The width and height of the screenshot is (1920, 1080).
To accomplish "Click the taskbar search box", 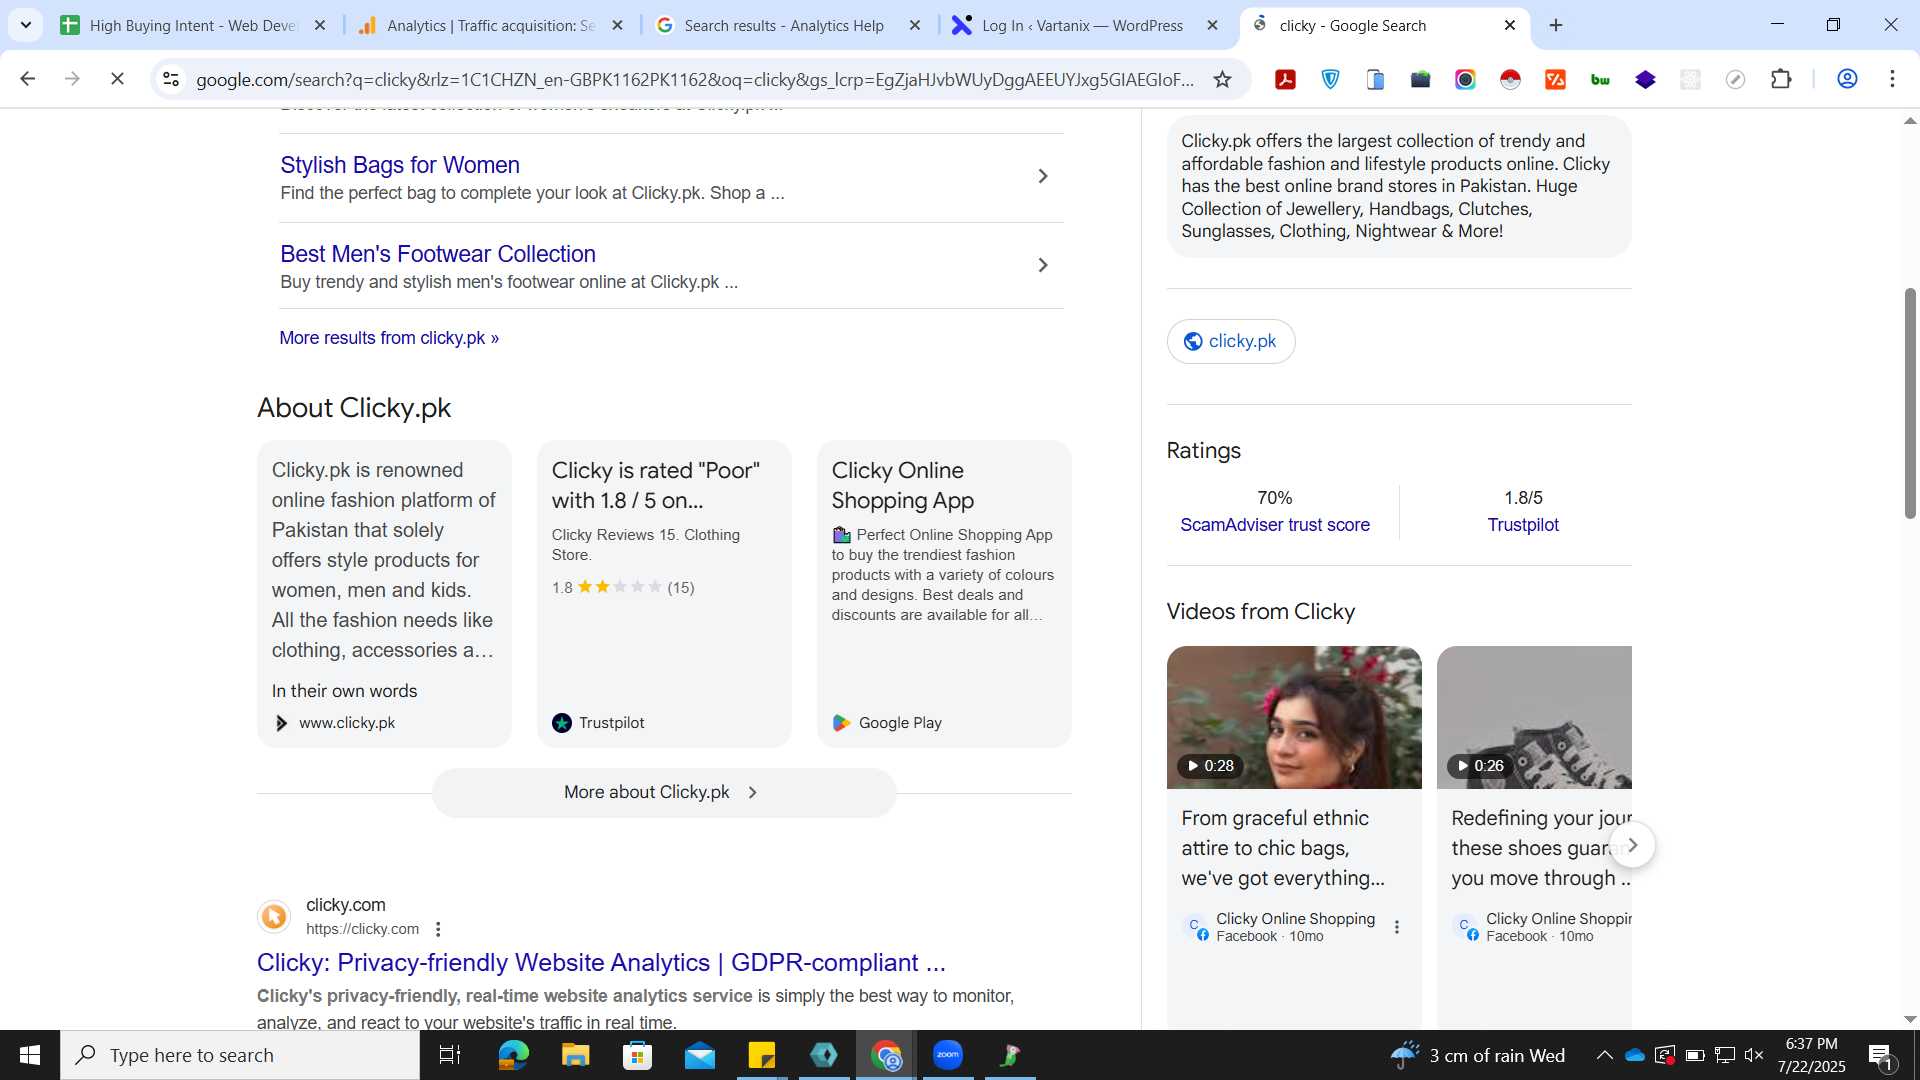I will (x=240, y=1055).
